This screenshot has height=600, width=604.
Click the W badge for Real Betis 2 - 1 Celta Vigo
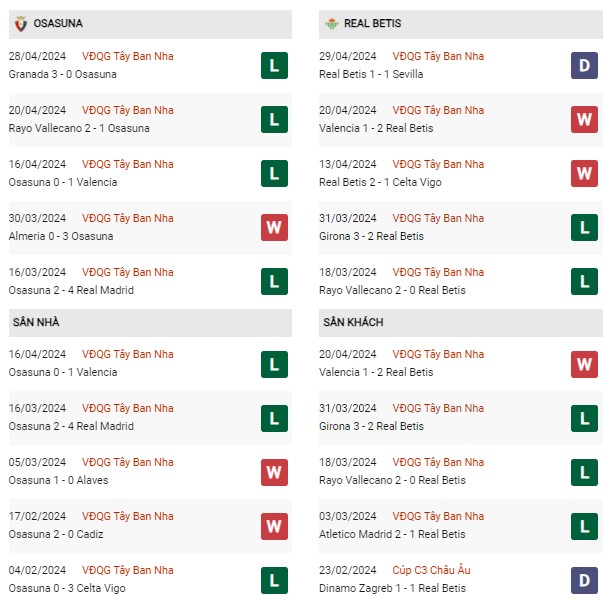pyautogui.click(x=585, y=174)
